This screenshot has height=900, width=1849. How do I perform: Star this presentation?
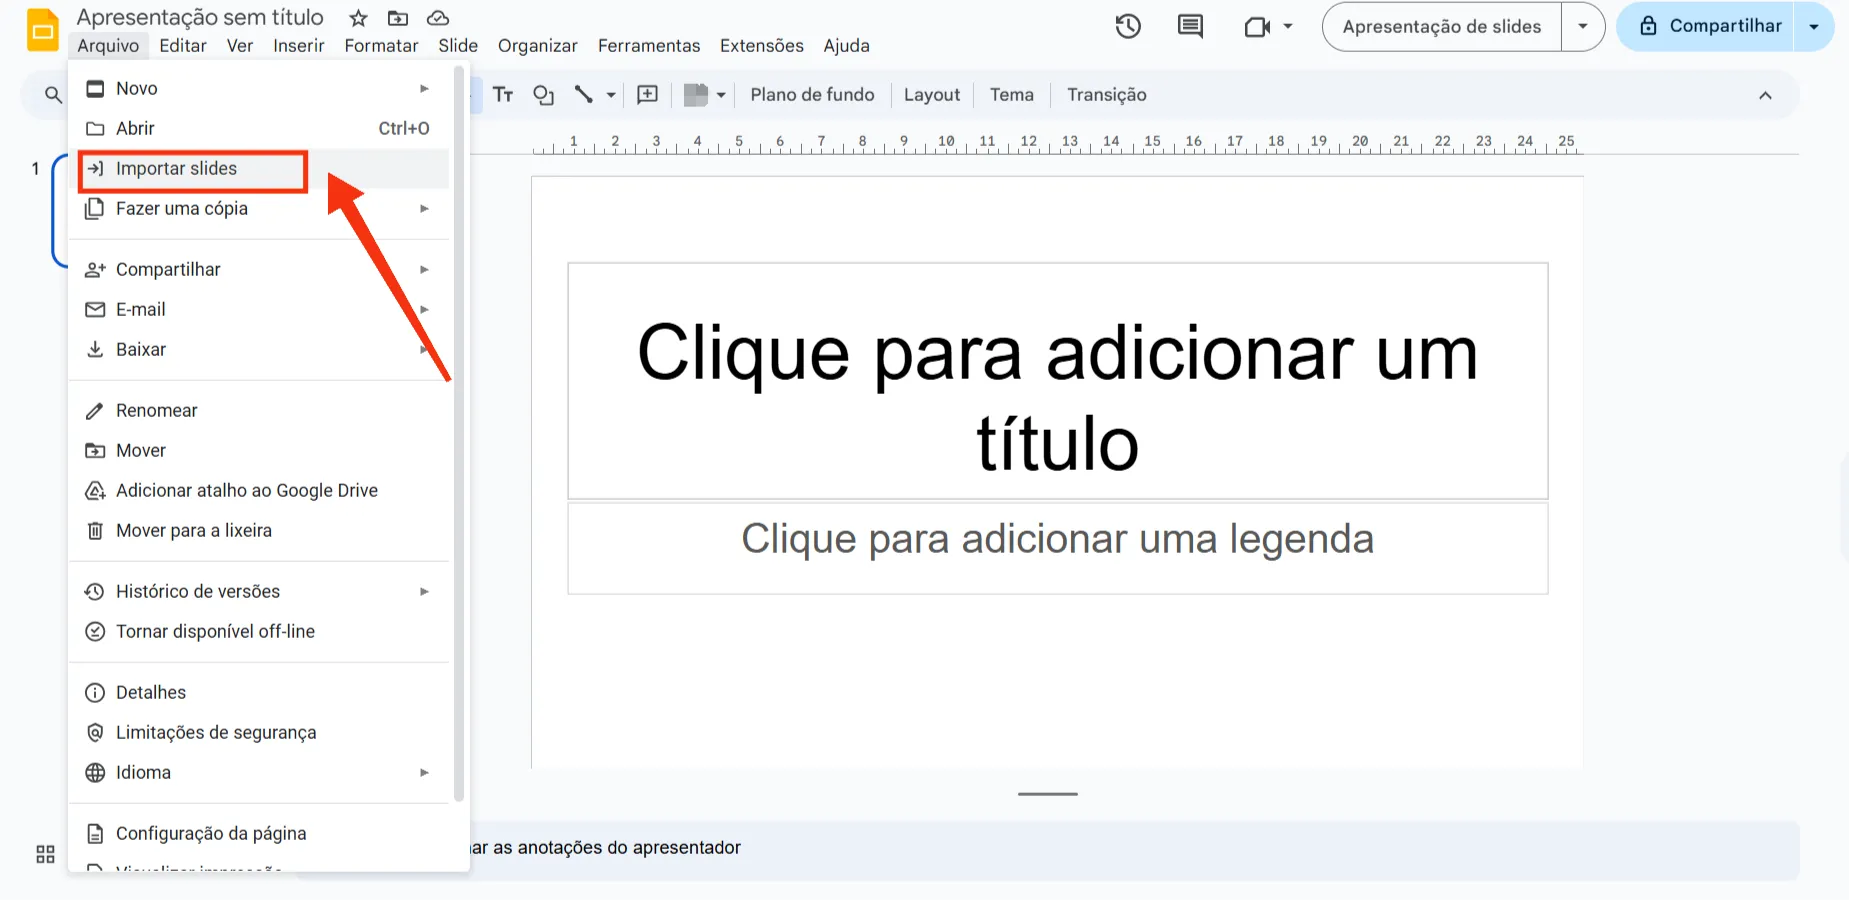point(357,17)
